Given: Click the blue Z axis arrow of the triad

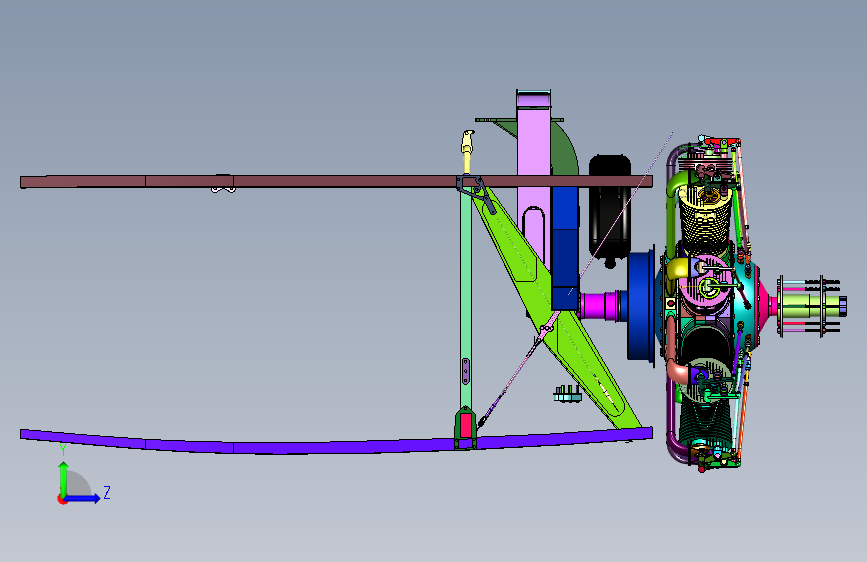Looking at the screenshot, I should pyautogui.click(x=83, y=498).
